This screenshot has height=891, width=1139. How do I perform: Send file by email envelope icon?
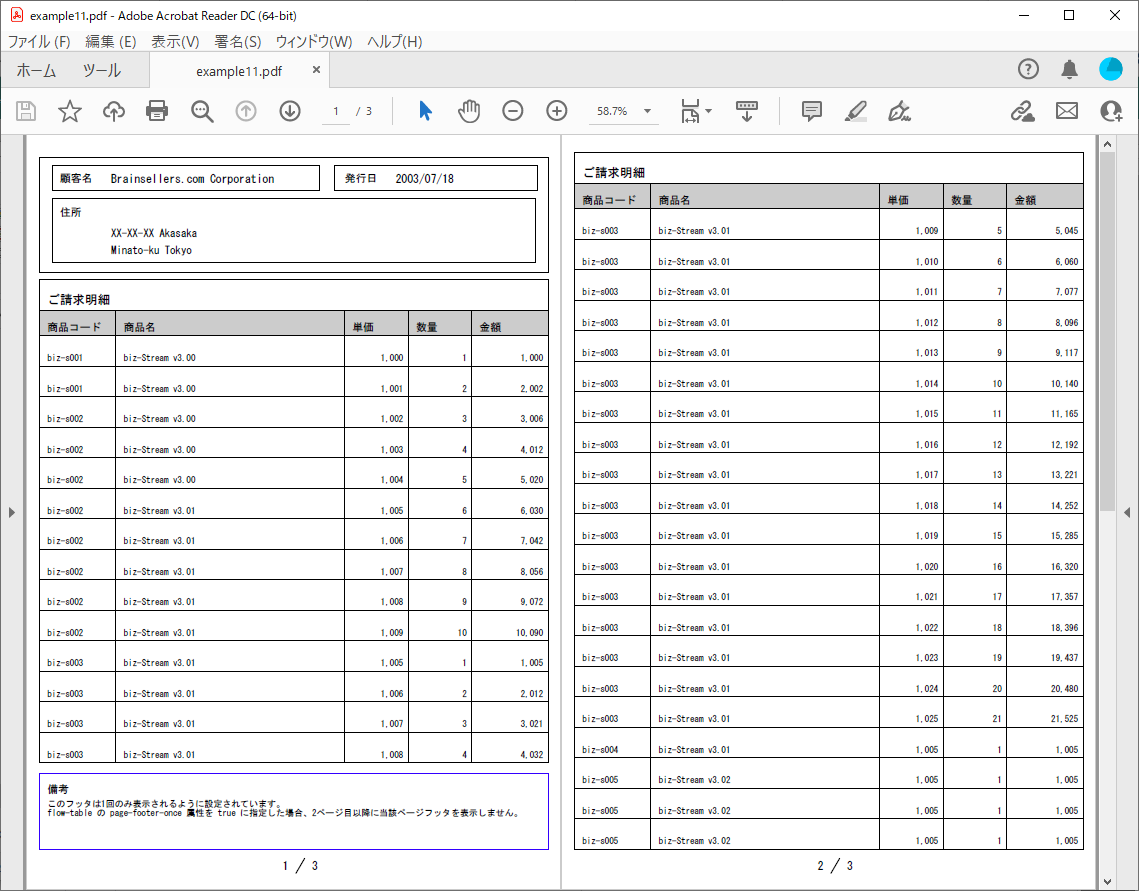click(1067, 111)
